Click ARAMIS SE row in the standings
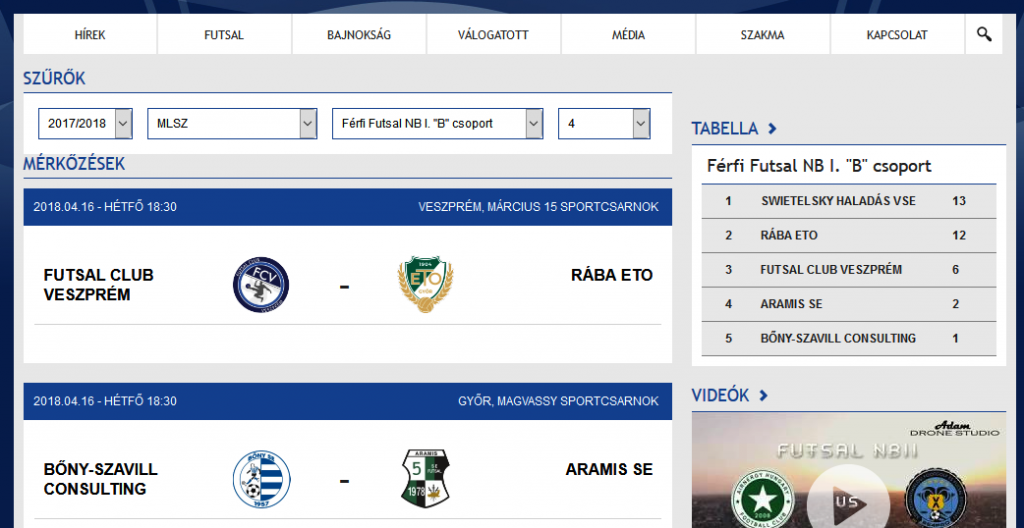This screenshot has height=528, width=1024. [849, 304]
